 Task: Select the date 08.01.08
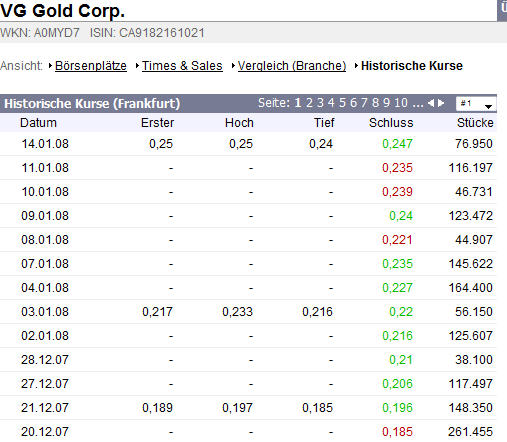point(45,240)
